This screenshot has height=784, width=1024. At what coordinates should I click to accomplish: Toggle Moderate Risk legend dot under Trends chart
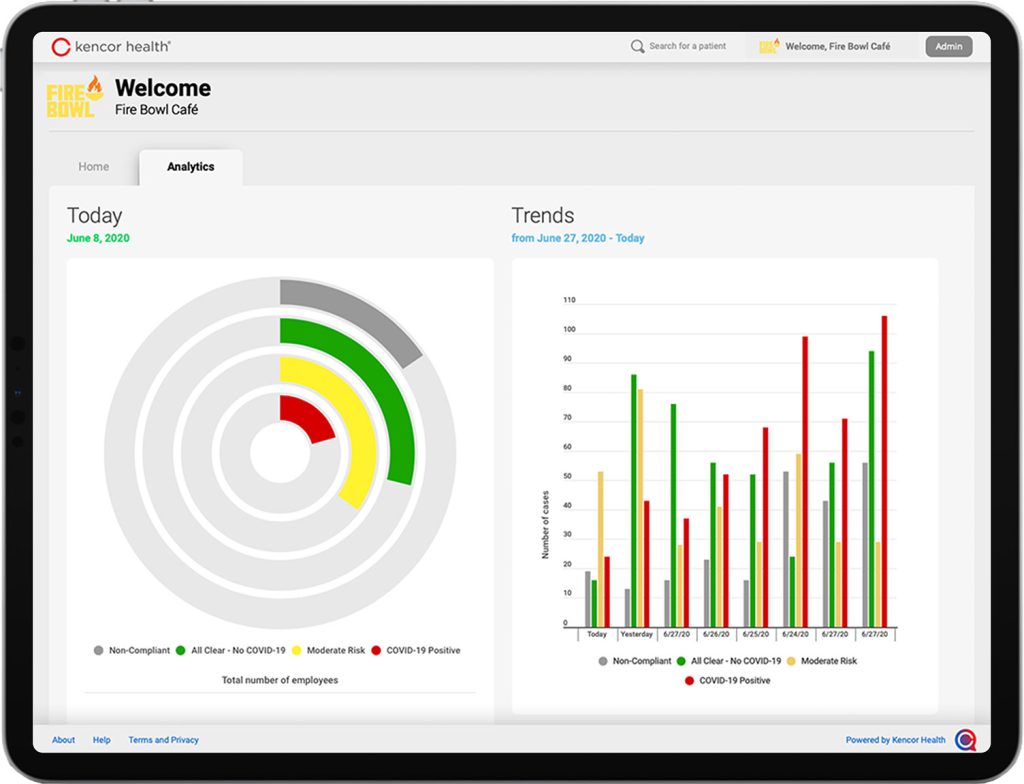point(791,661)
